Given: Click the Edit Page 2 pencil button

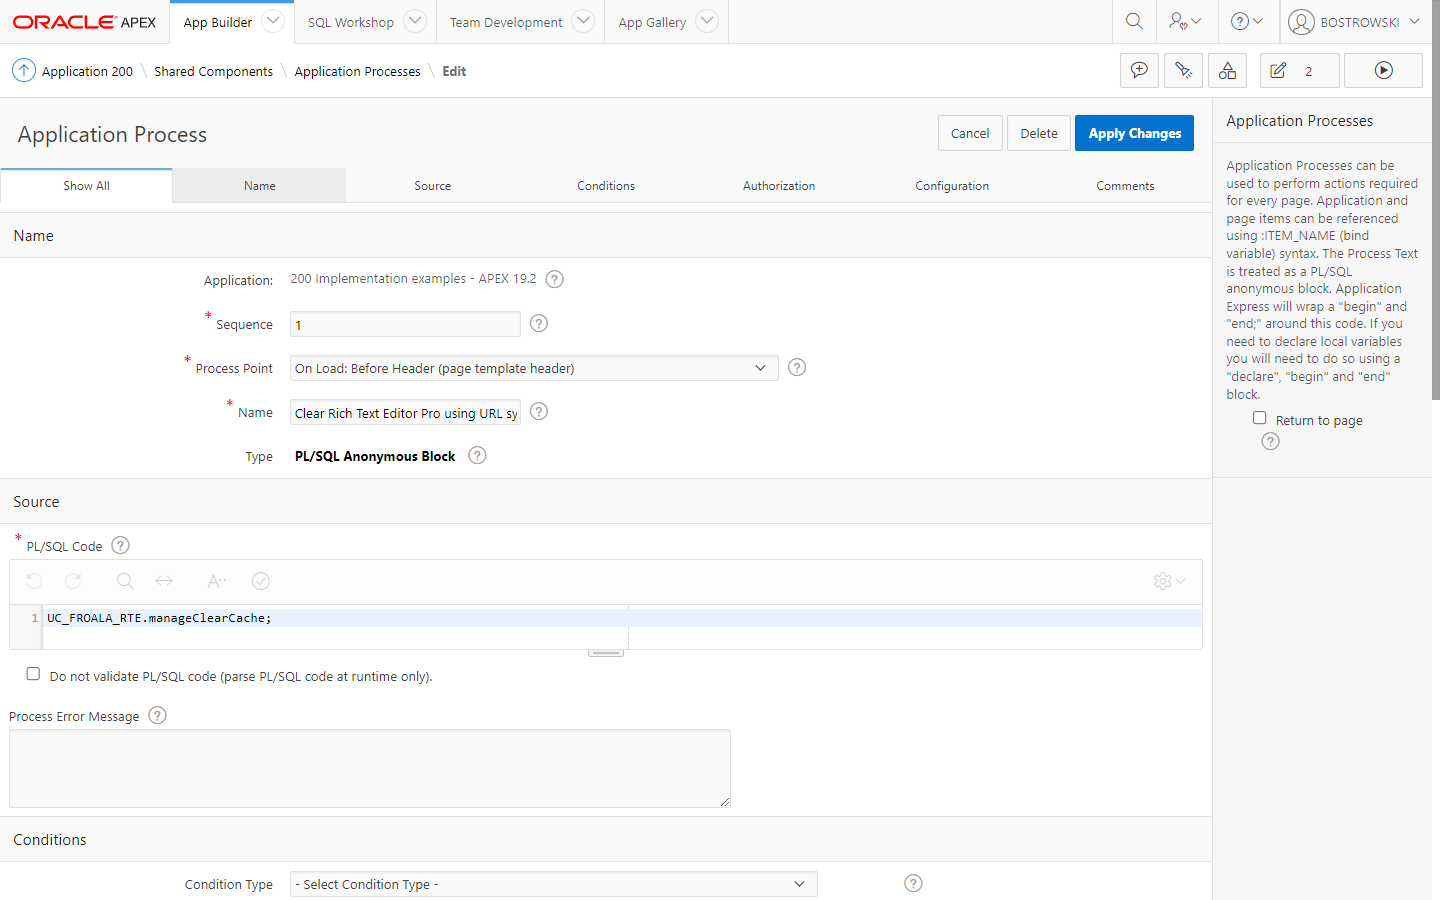Looking at the screenshot, I should (x=1299, y=70).
